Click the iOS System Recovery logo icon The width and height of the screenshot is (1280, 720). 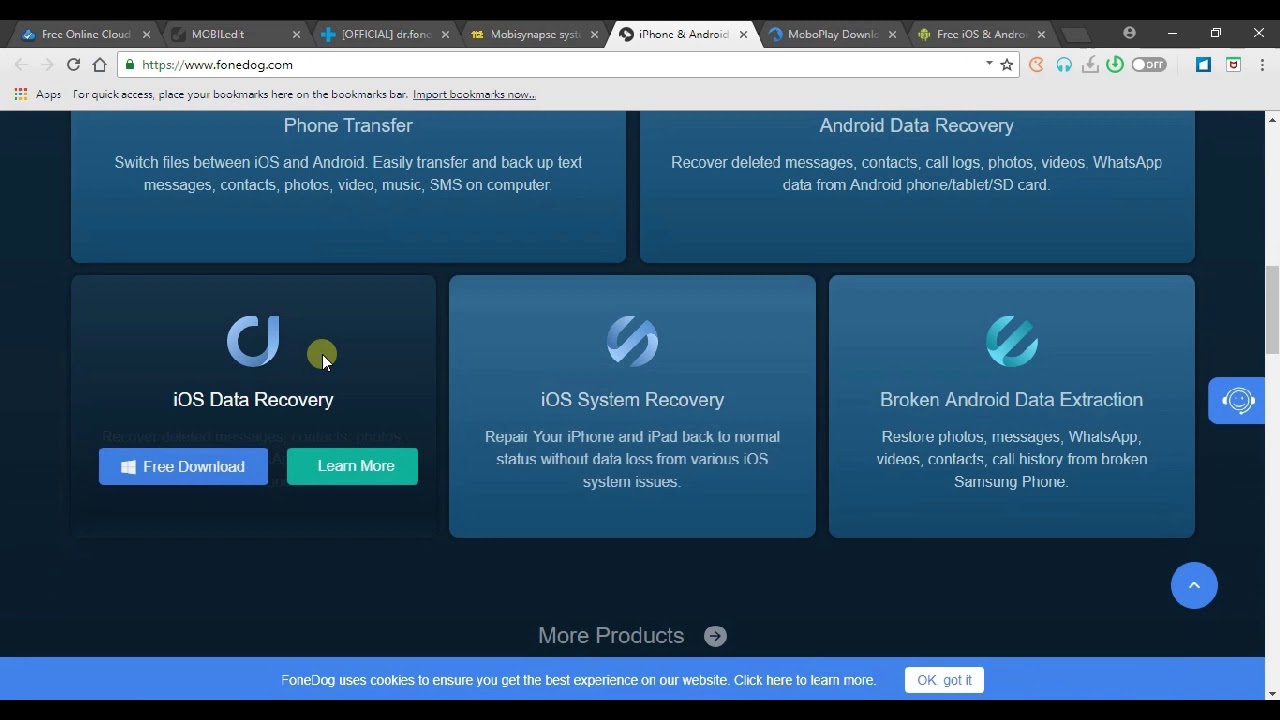point(632,341)
